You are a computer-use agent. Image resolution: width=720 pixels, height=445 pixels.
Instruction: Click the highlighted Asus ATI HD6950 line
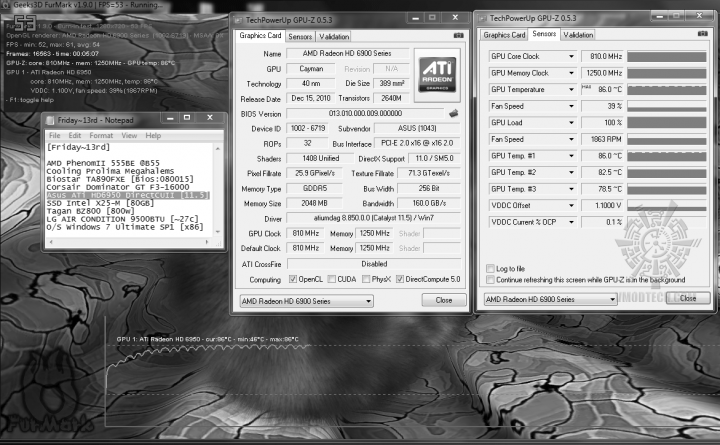click(x=128, y=195)
